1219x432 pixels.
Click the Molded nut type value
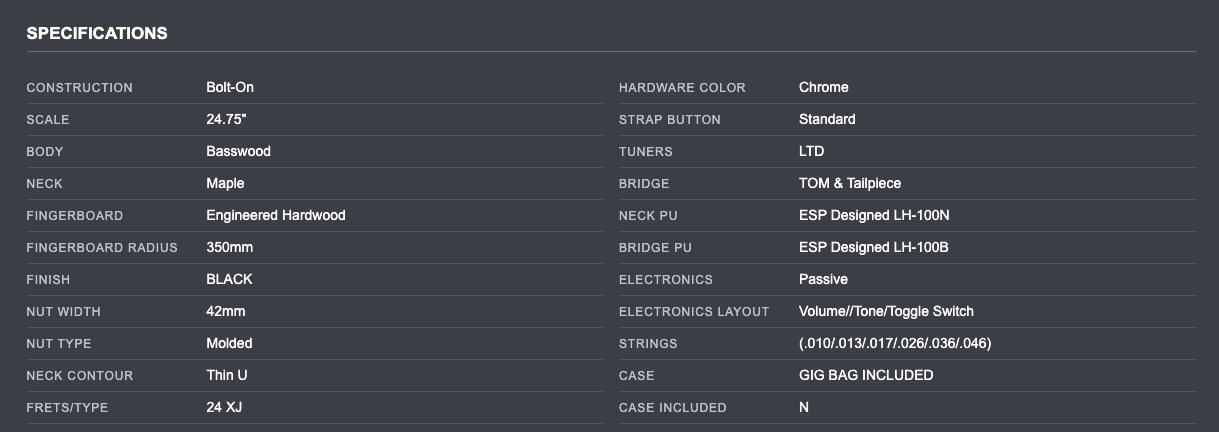[229, 343]
